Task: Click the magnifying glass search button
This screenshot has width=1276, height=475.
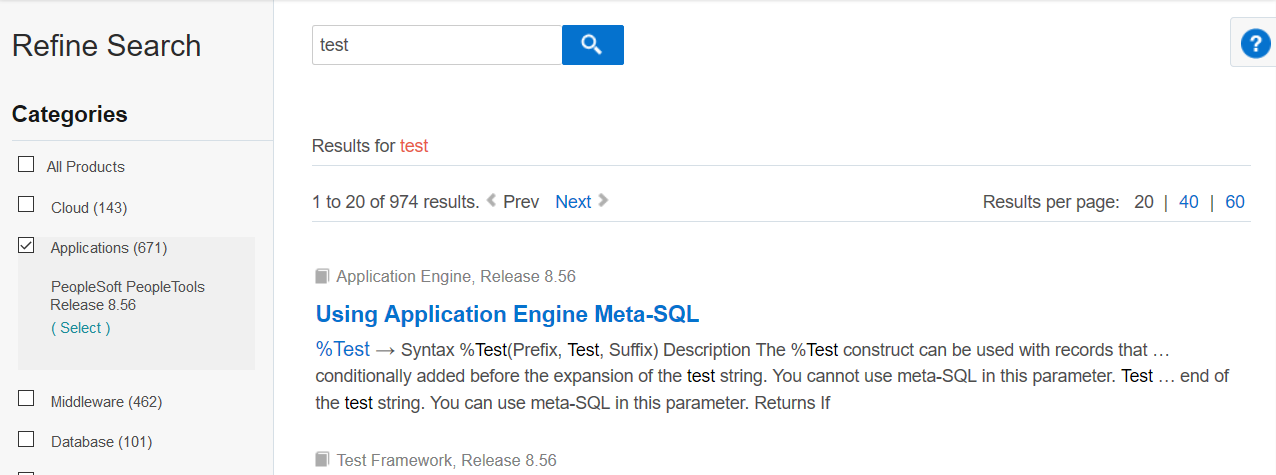Action: (x=592, y=45)
